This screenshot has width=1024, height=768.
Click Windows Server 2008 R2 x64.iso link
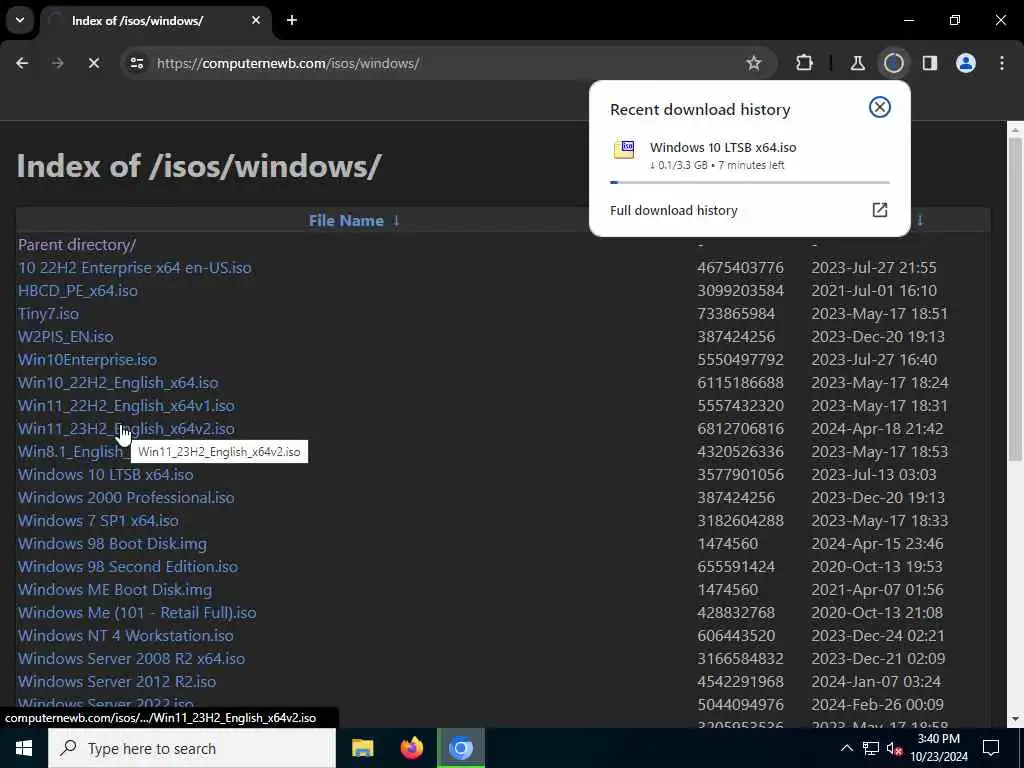point(131,658)
